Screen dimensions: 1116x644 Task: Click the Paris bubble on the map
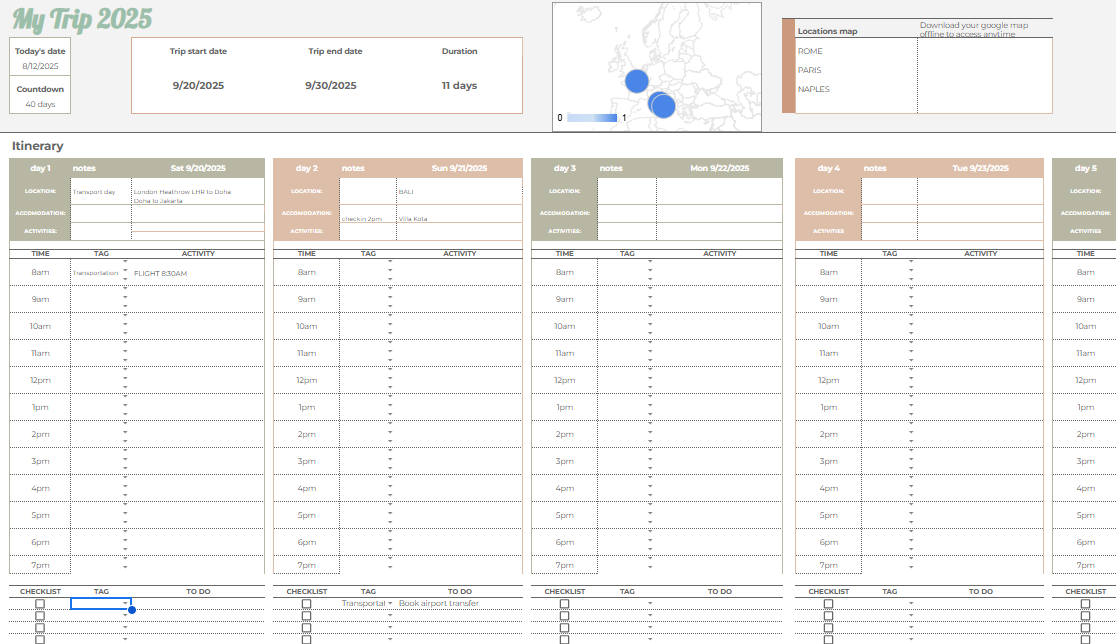coord(636,81)
